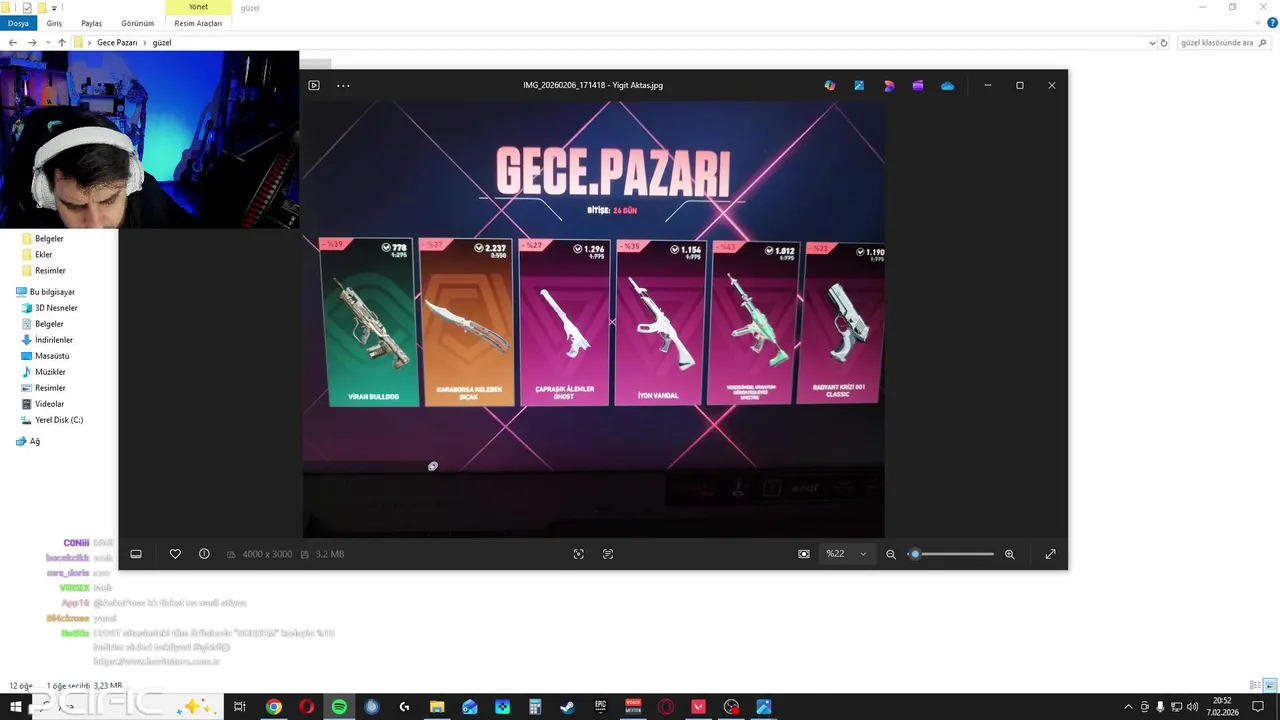Enter full screen with the expand arrows icon
The width and height of the screenshot is (1280, 720).
point(1050,554)
